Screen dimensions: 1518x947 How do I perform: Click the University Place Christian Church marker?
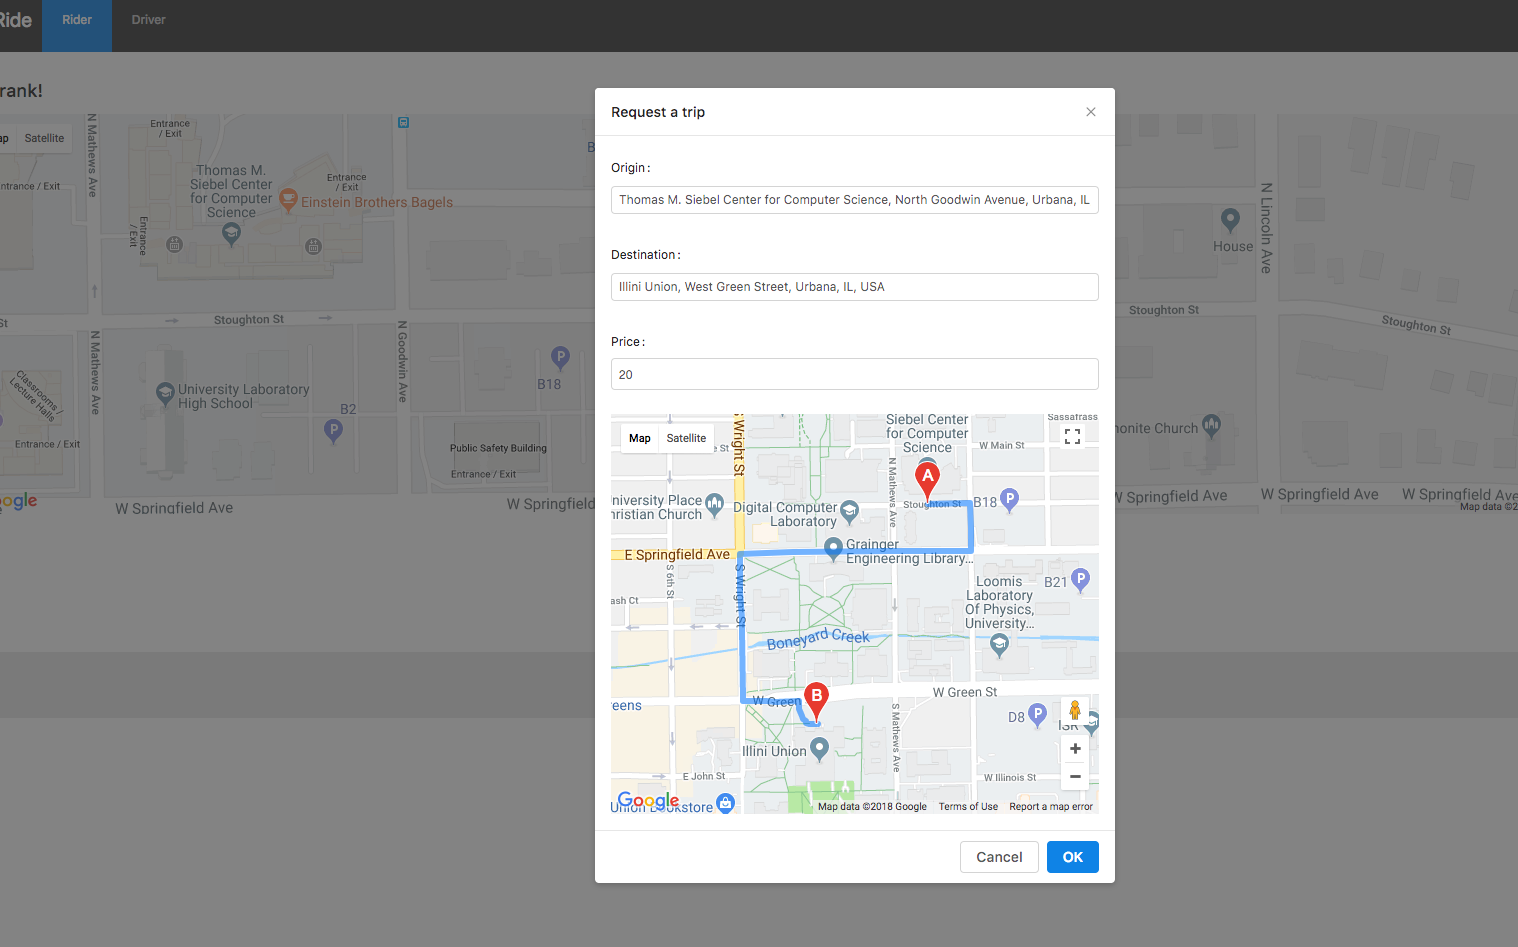[x=714, y=504]
